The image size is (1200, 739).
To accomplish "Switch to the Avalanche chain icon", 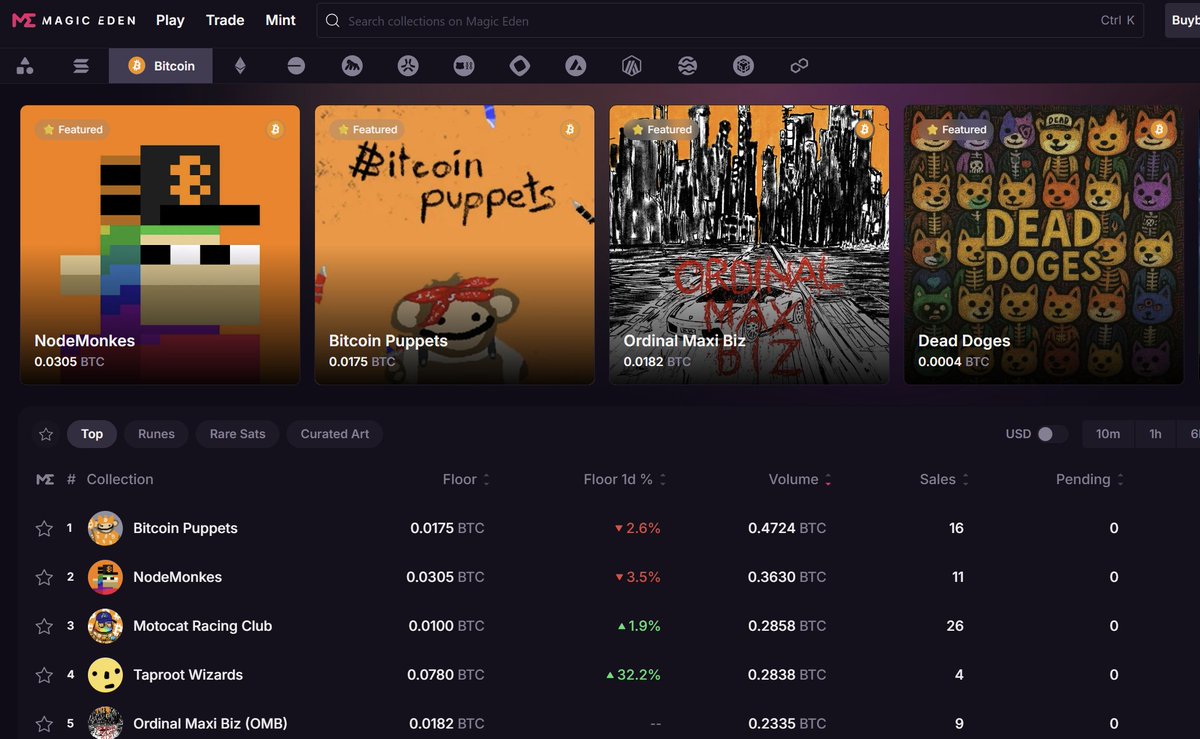I will [x=575, y=66].
